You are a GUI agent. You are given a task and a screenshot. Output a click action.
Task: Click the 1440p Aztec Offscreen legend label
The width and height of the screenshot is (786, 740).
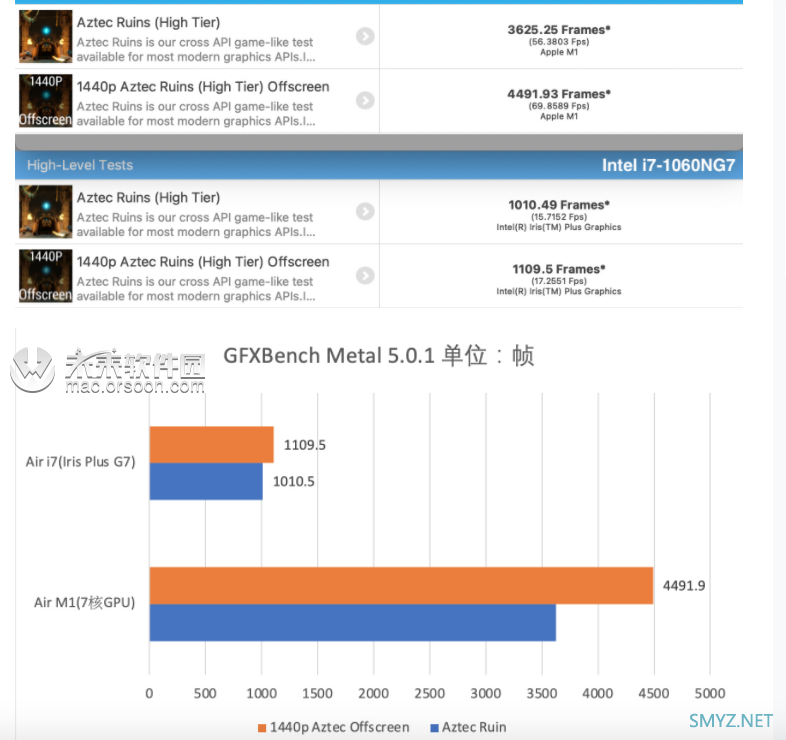339,727
